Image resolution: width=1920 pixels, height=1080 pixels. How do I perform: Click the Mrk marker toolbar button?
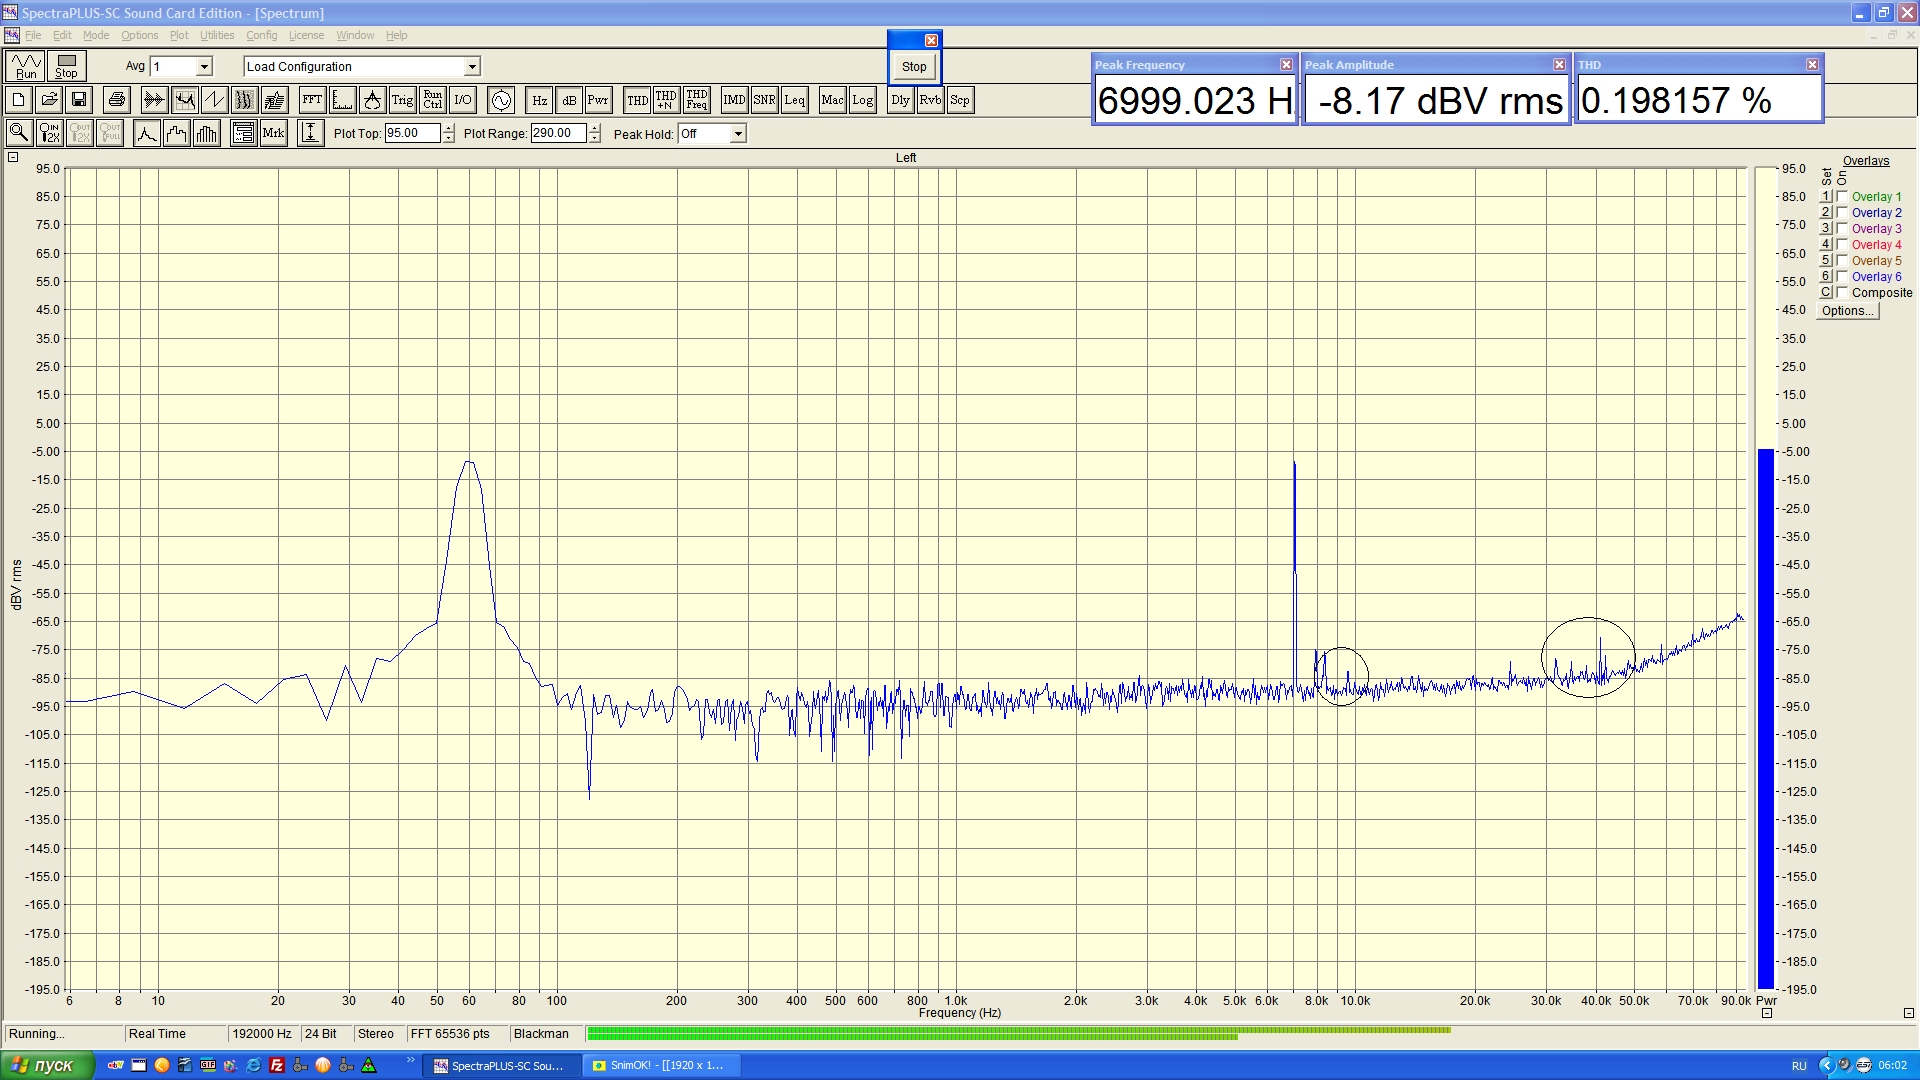pos(273,133)
